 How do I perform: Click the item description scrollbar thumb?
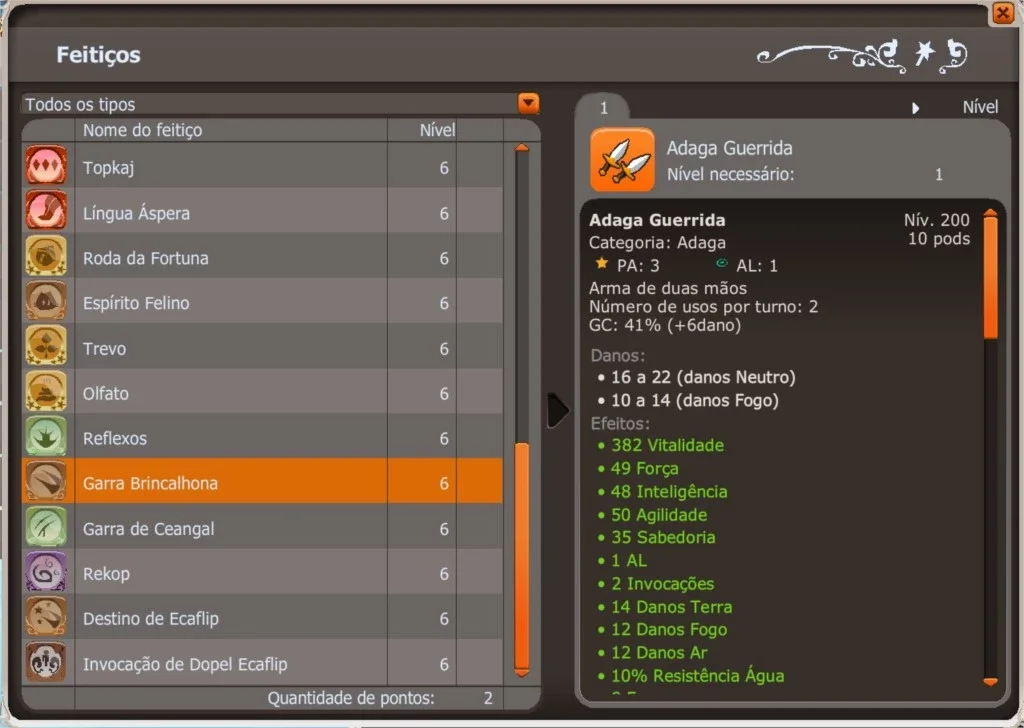coord(990,279)
